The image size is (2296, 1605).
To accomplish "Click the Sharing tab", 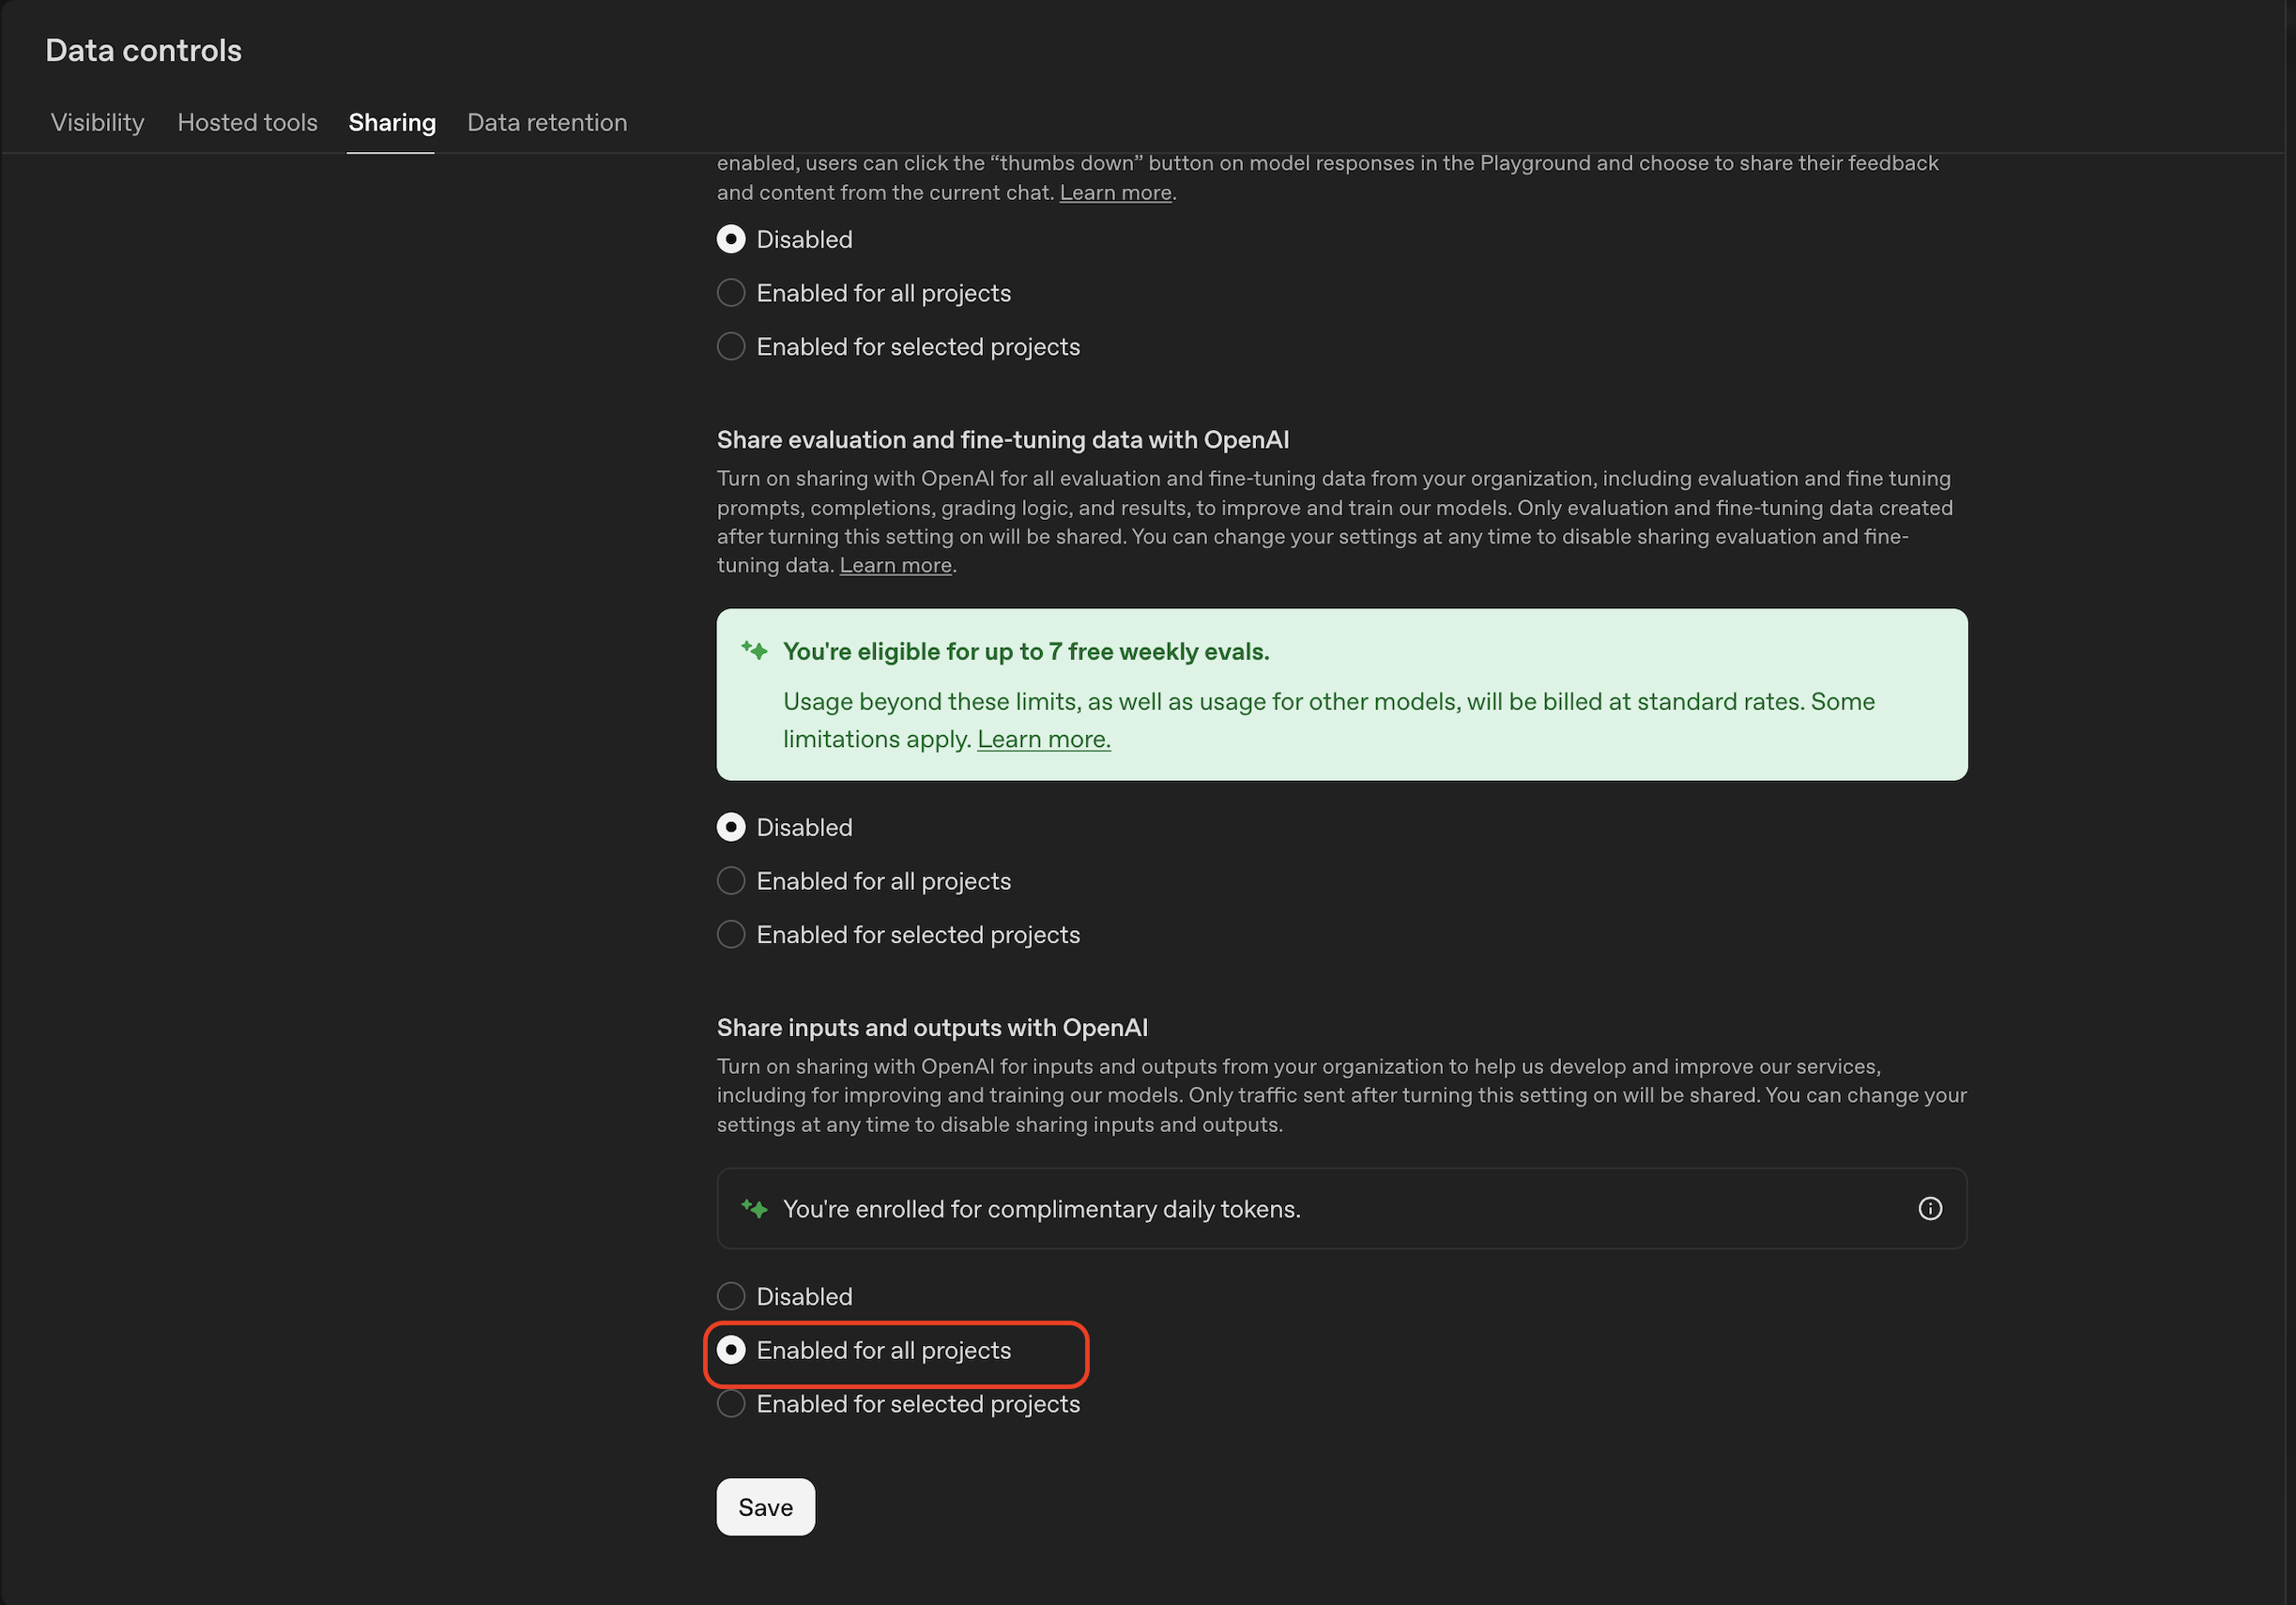I will [x=391, y=122].
